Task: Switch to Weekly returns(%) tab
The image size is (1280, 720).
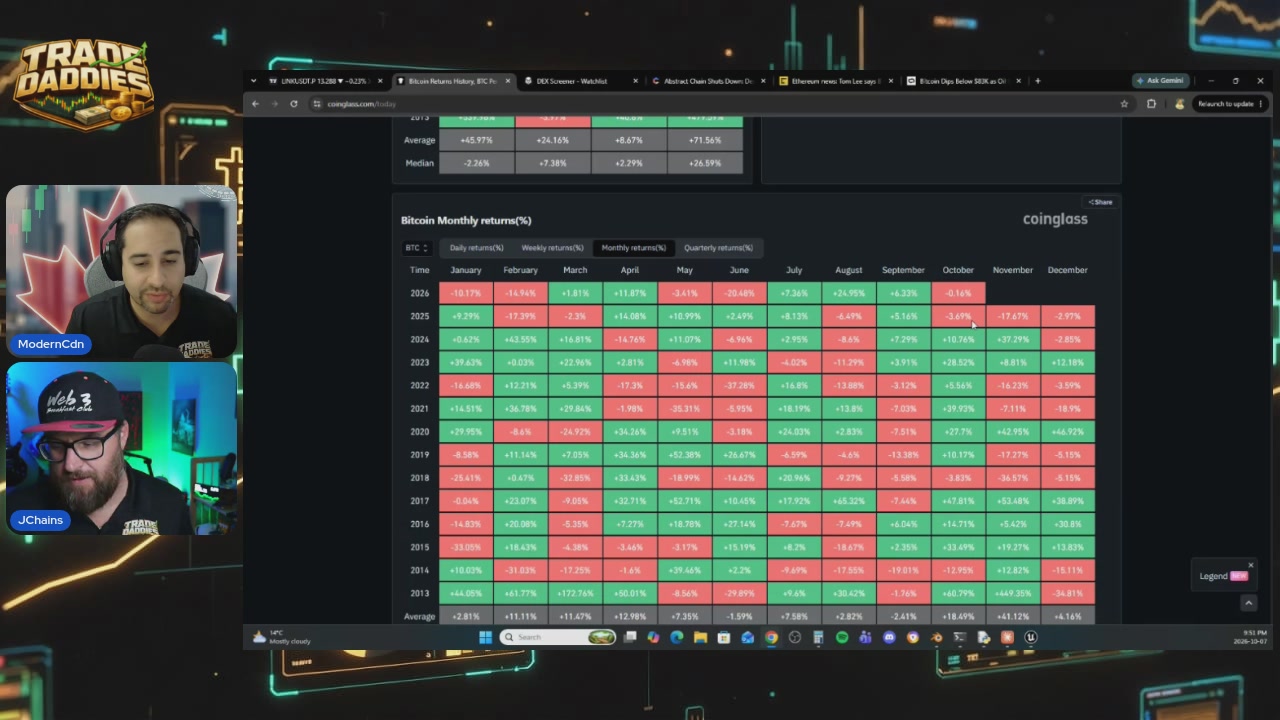Action: click(552, 248)
